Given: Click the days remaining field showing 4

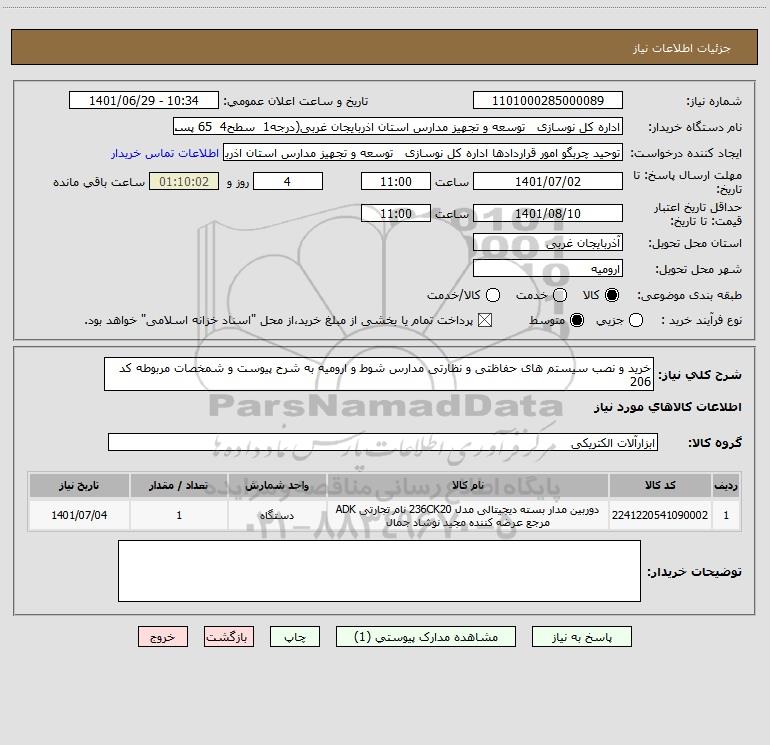Looking at the screenshot, I should 288,181.
